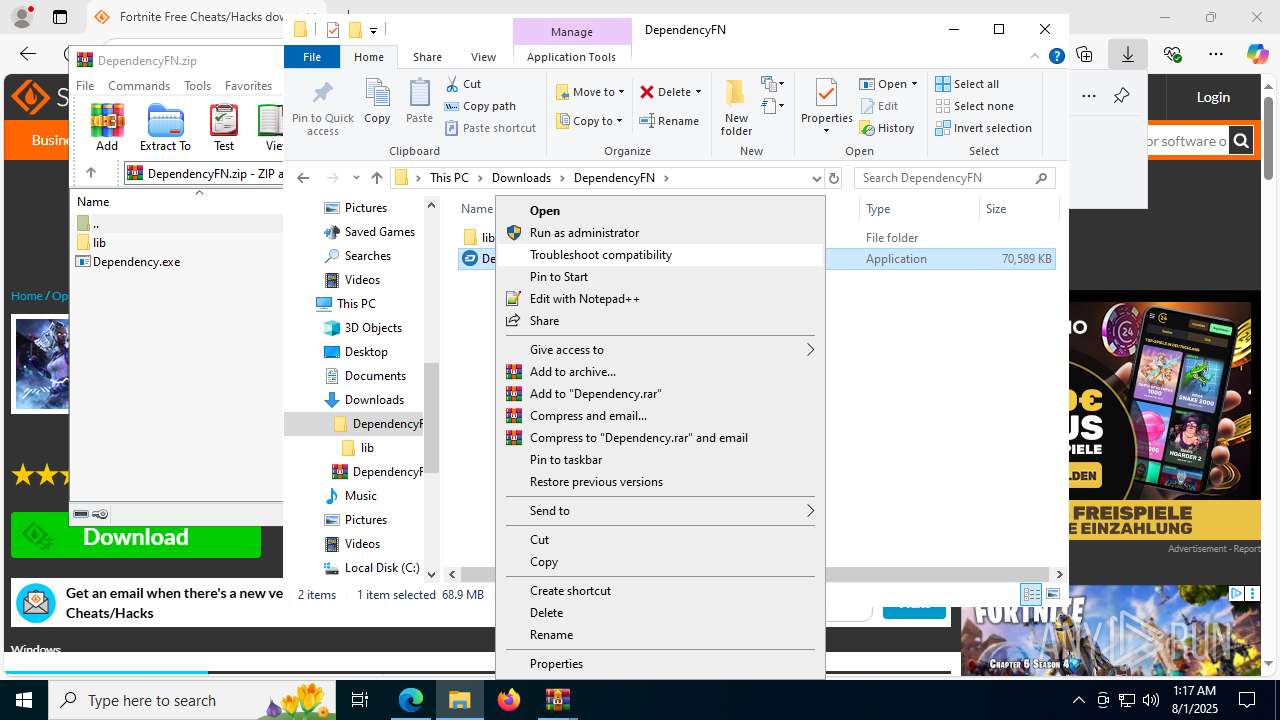Click Select none in ribbon
1280x720 pixels.
[x=973, y=106]
